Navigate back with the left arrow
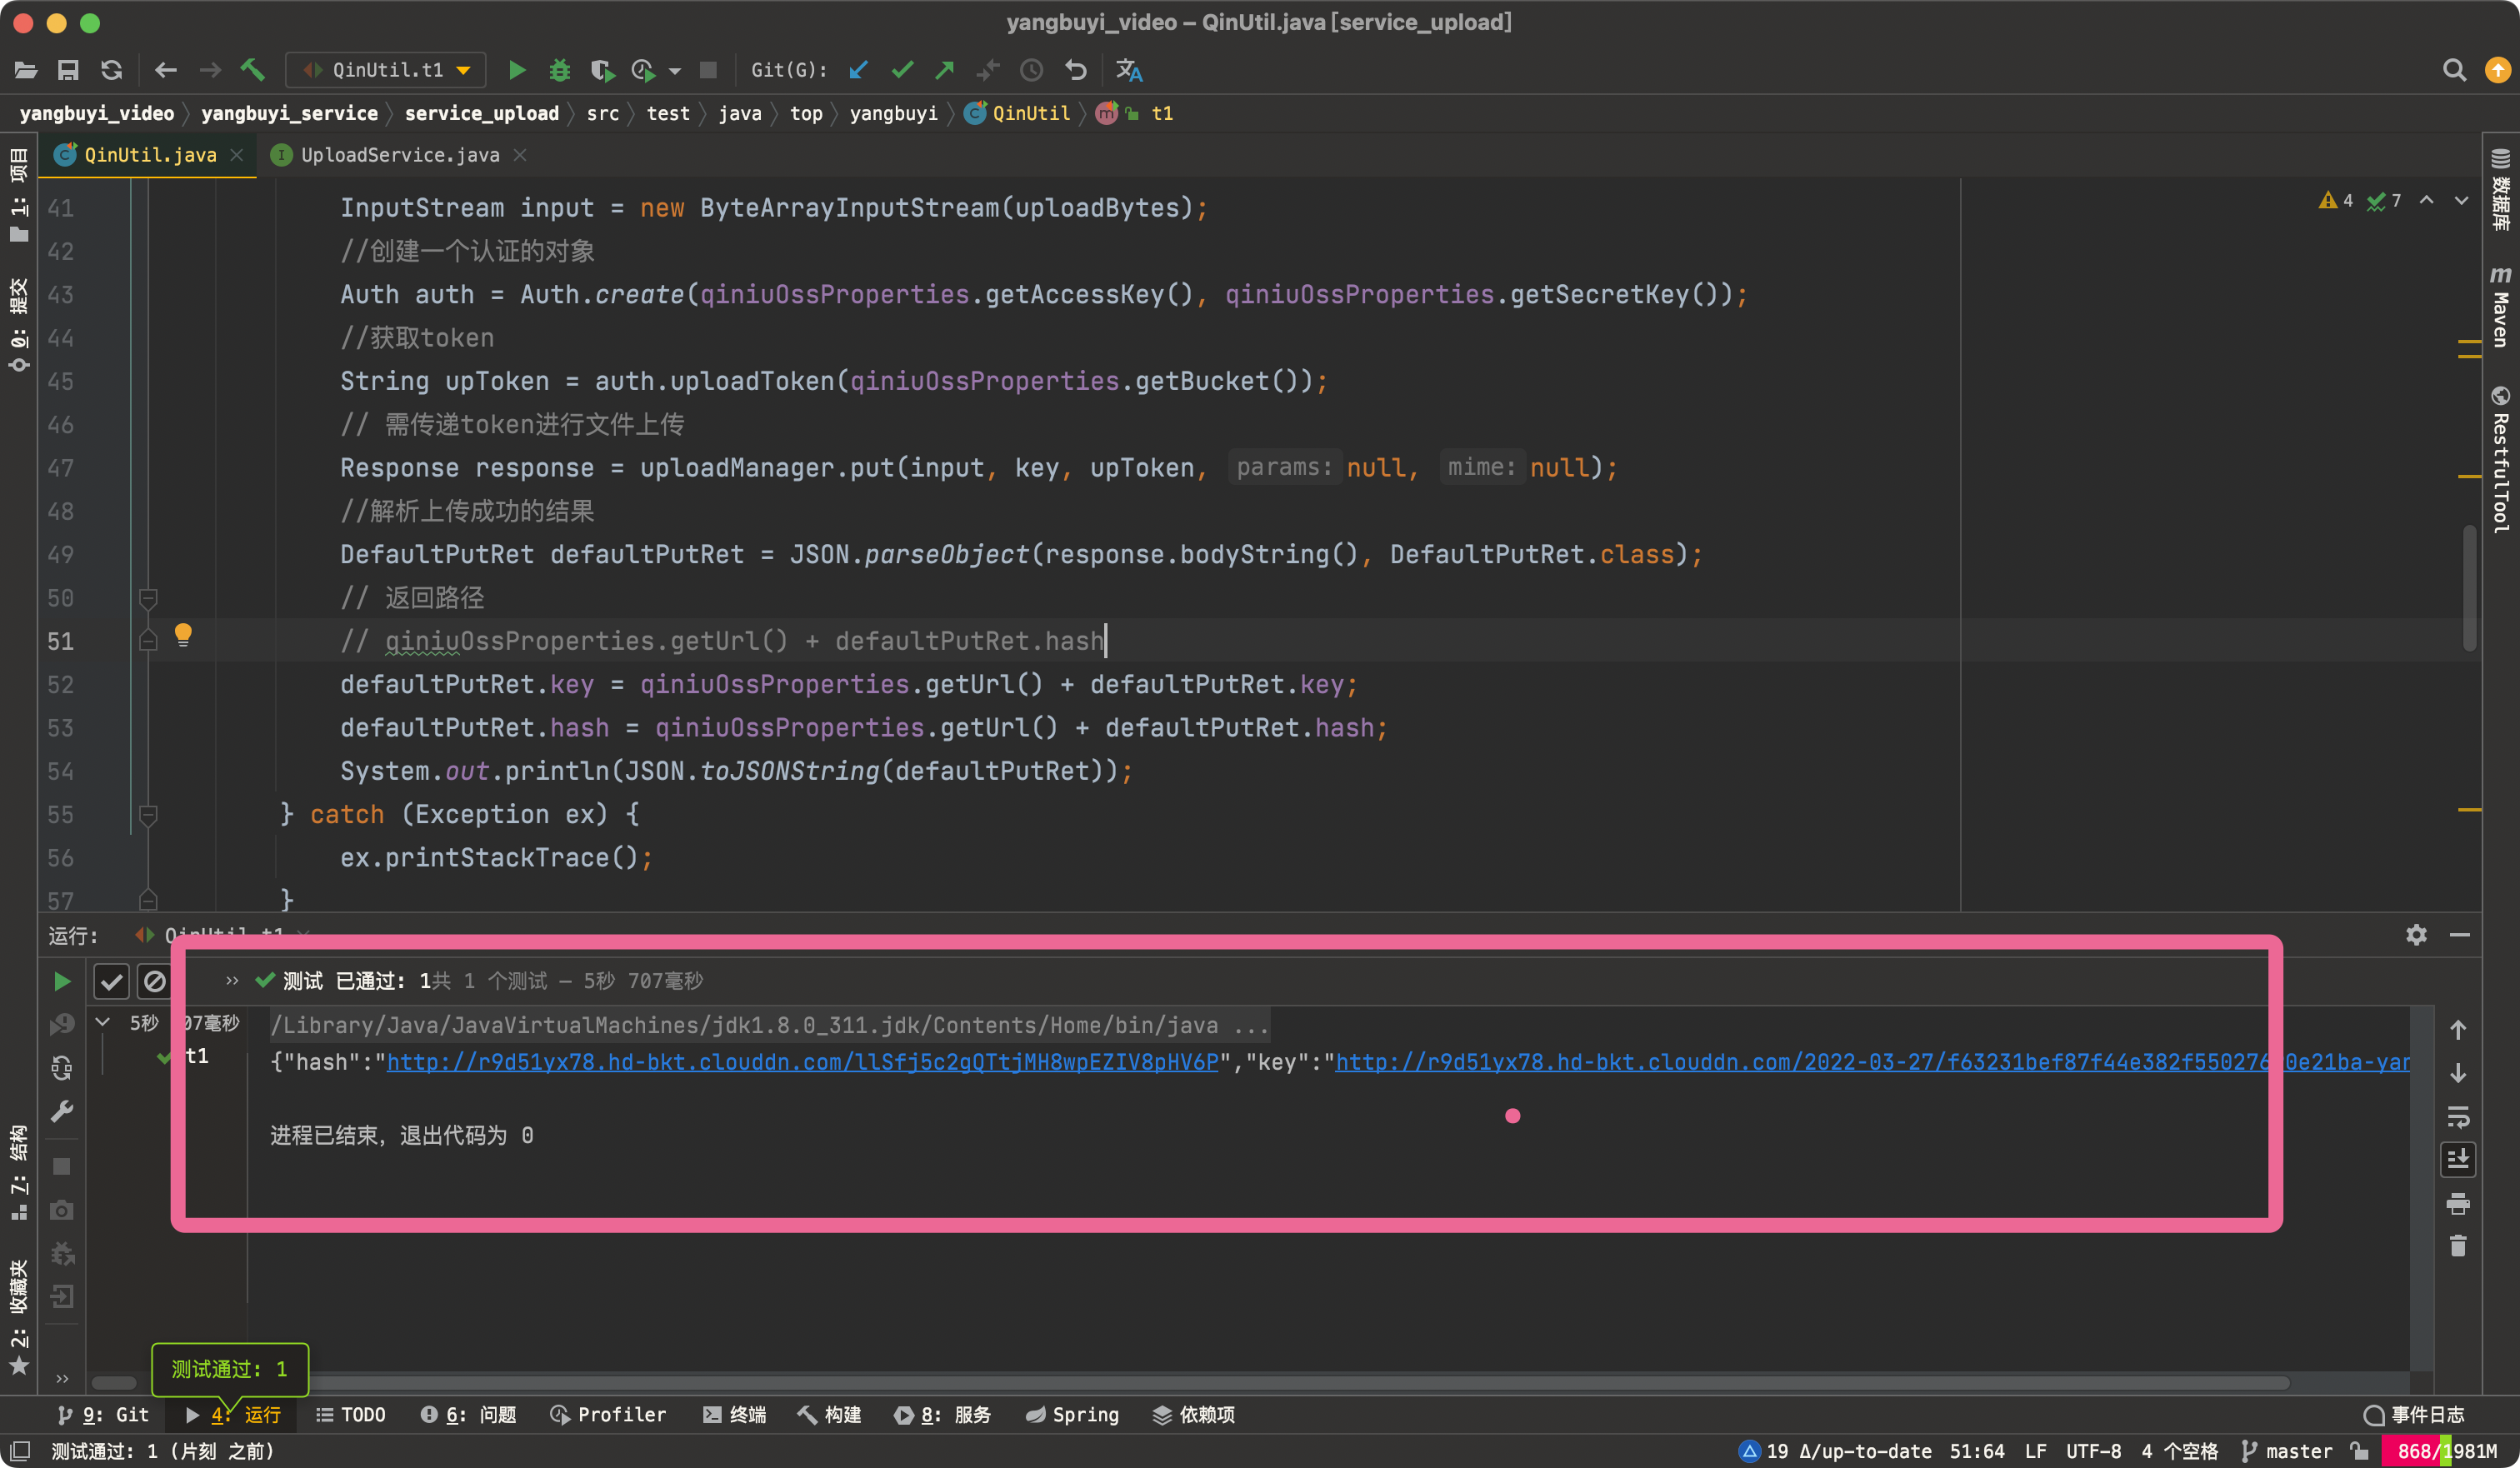The image size is (2520, 1468). pyautogui.click(x=166, y=70)
